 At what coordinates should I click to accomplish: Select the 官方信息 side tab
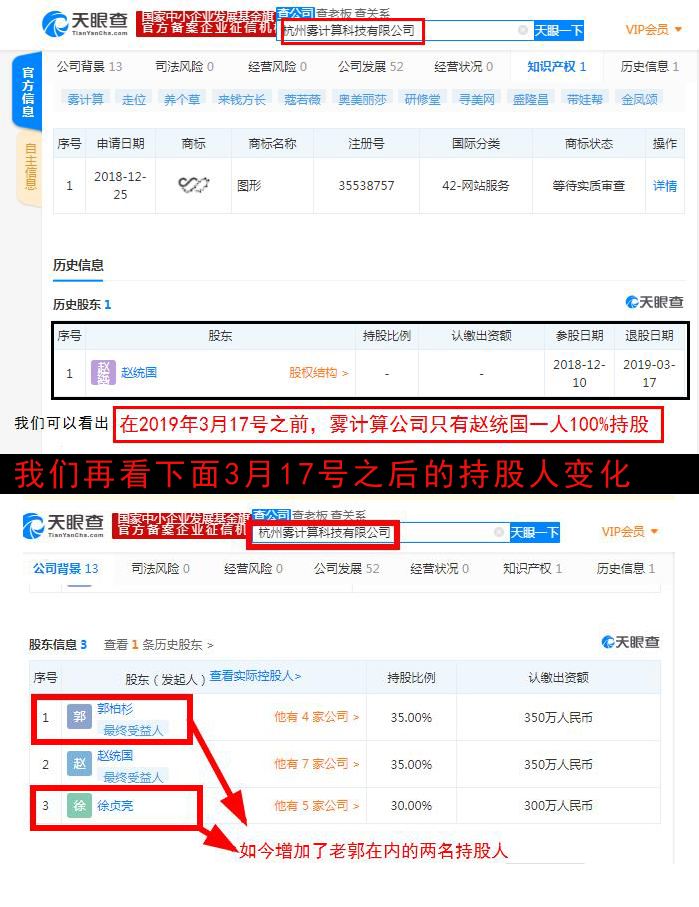(27, 91)
